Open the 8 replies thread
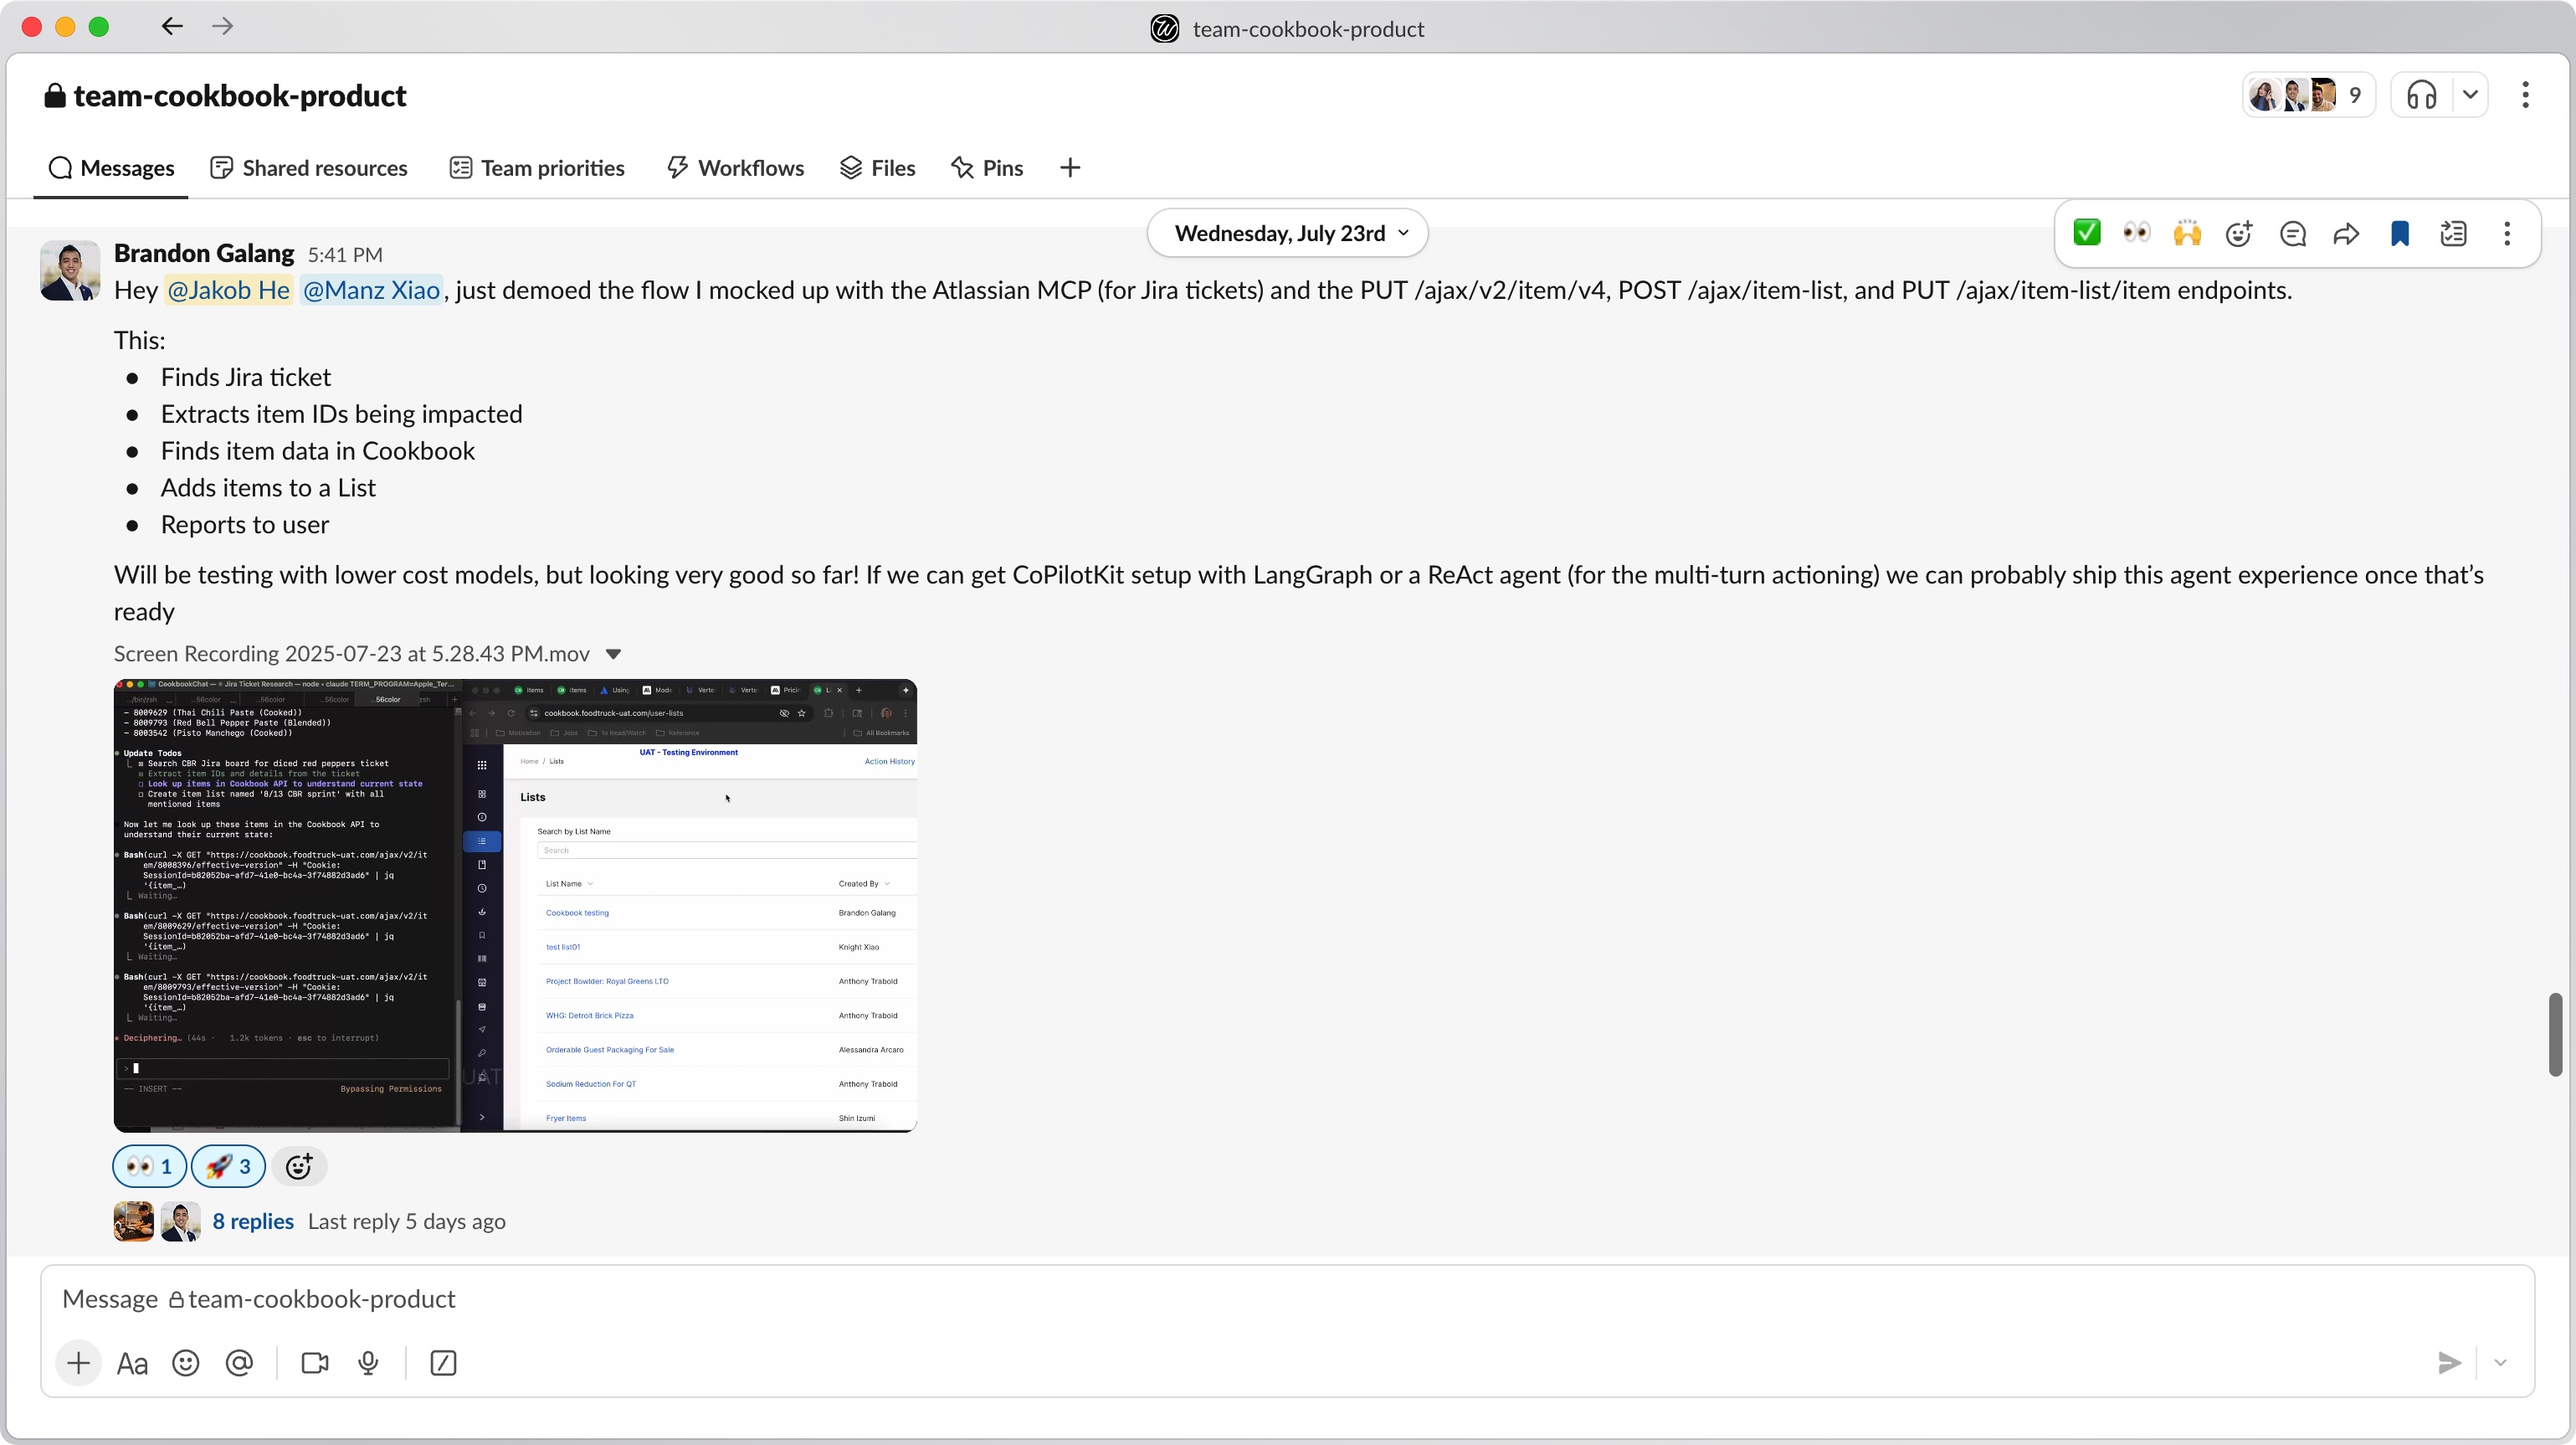Image resolution: width=2576 pixels, height=1445 pixels. point(253,1221)
